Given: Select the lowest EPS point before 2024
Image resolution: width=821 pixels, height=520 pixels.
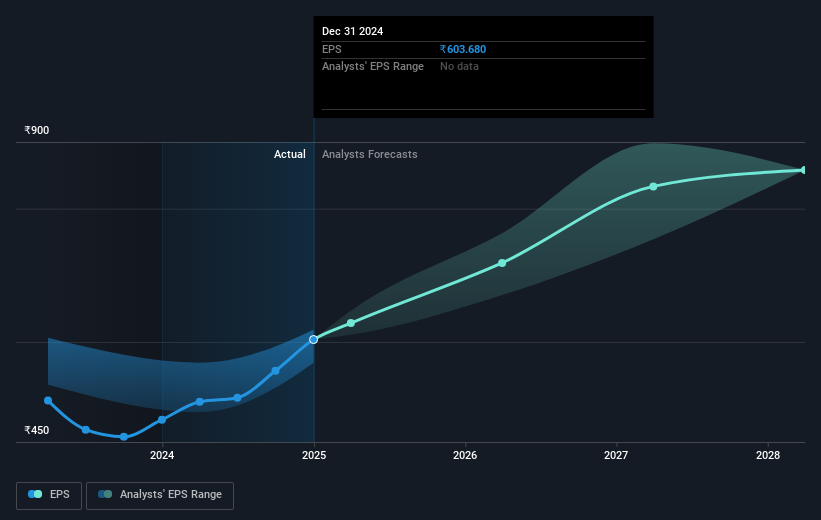Looking at the screenshot, I should coord(124,437).
